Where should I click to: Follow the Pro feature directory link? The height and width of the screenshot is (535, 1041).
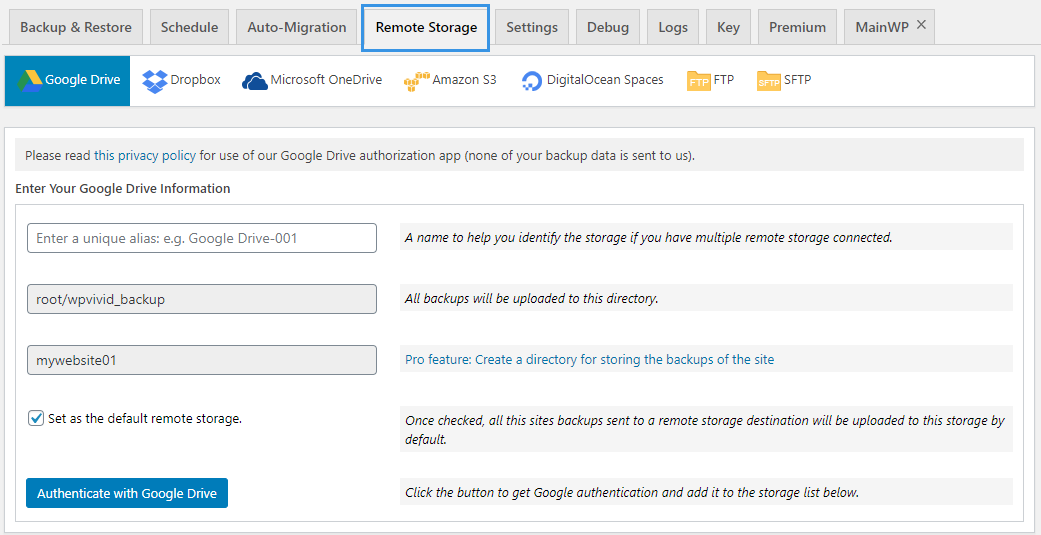pos(590,360)
